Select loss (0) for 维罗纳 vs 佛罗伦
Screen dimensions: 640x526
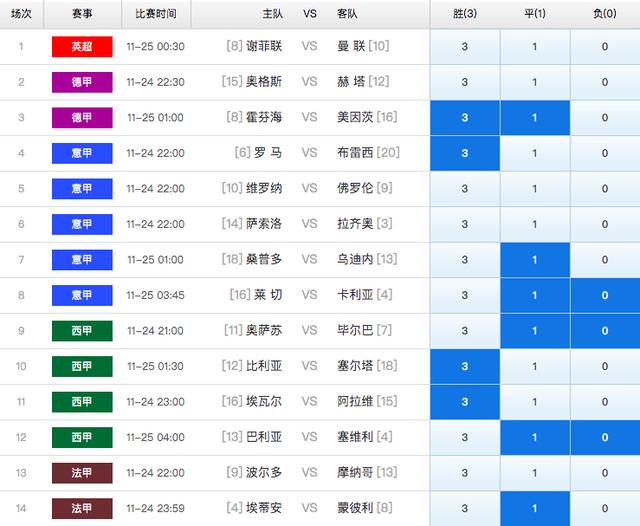605,189
